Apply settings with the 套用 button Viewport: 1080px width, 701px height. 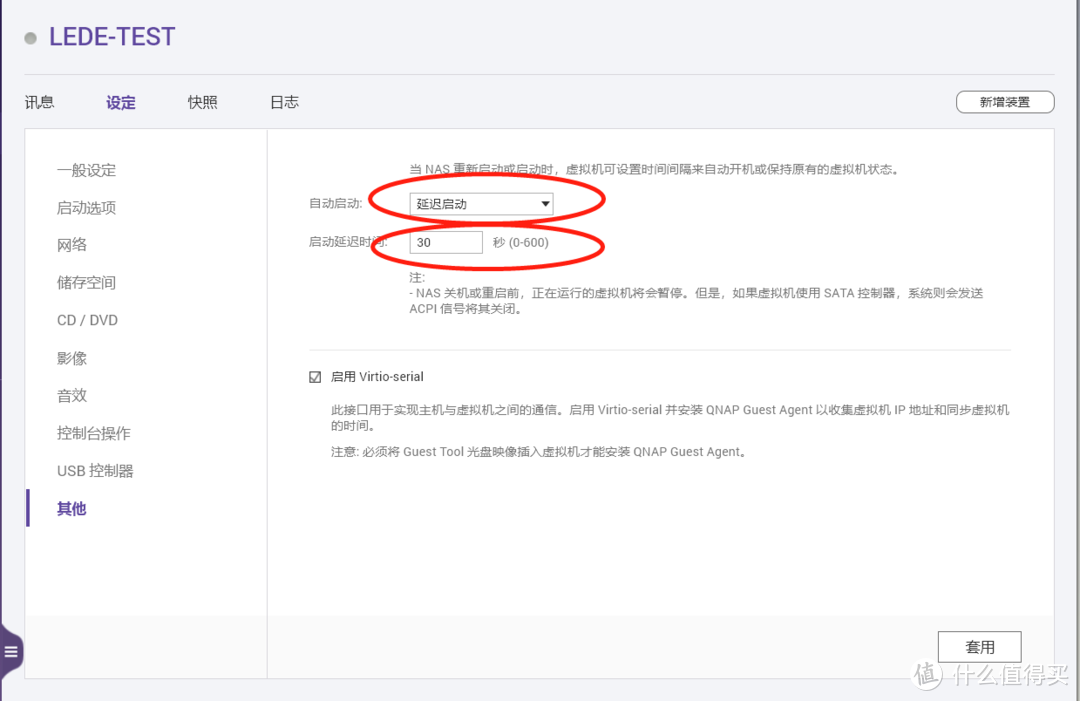click(x=979, y=646)
